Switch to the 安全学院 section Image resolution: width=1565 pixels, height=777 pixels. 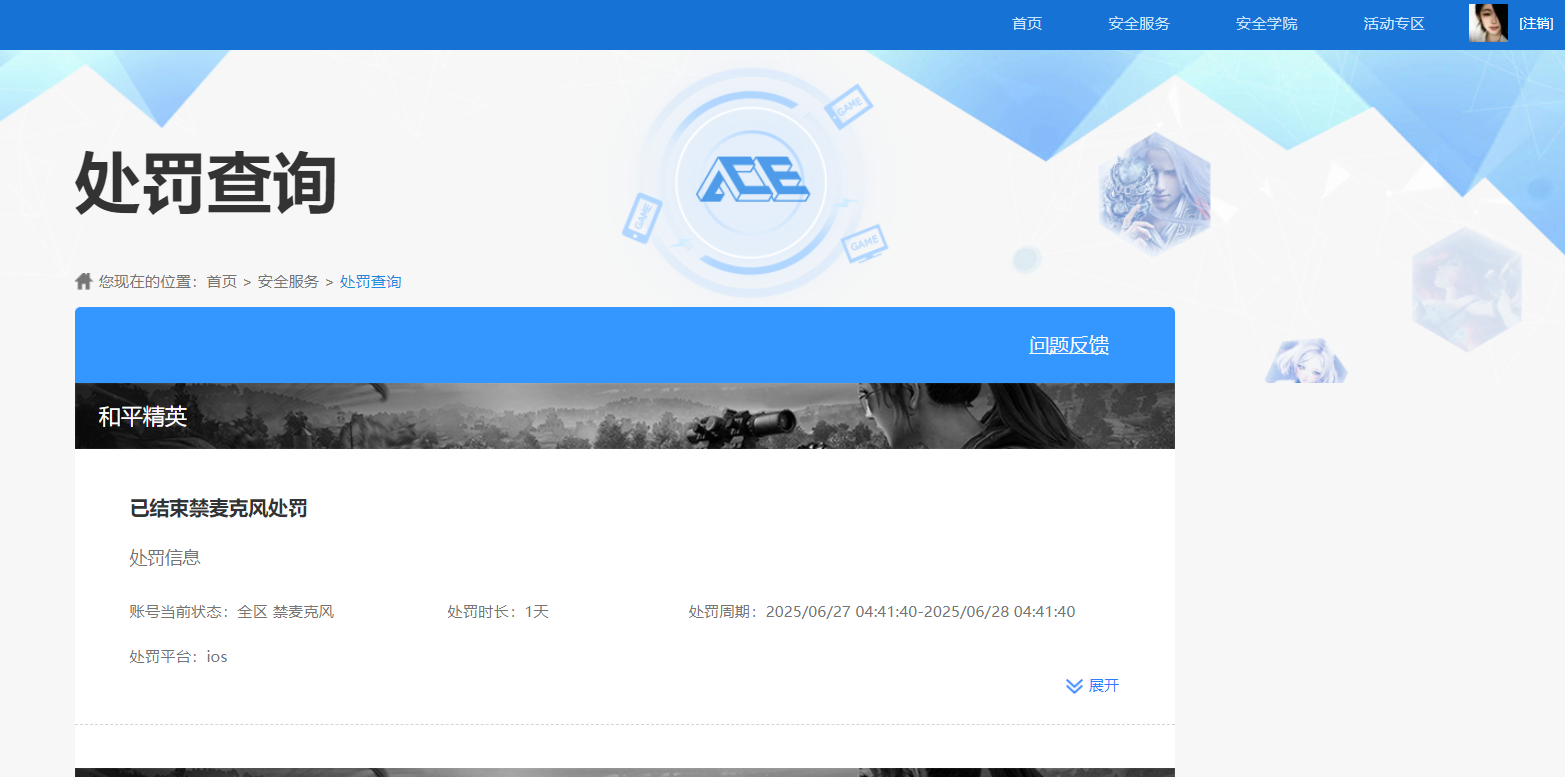click(x=1266, y=23)
